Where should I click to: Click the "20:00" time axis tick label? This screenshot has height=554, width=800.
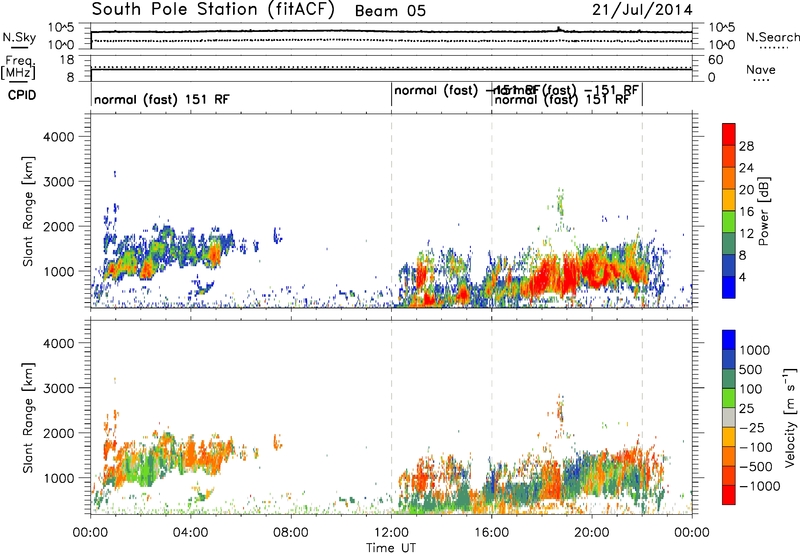click(x=592, y=533)
